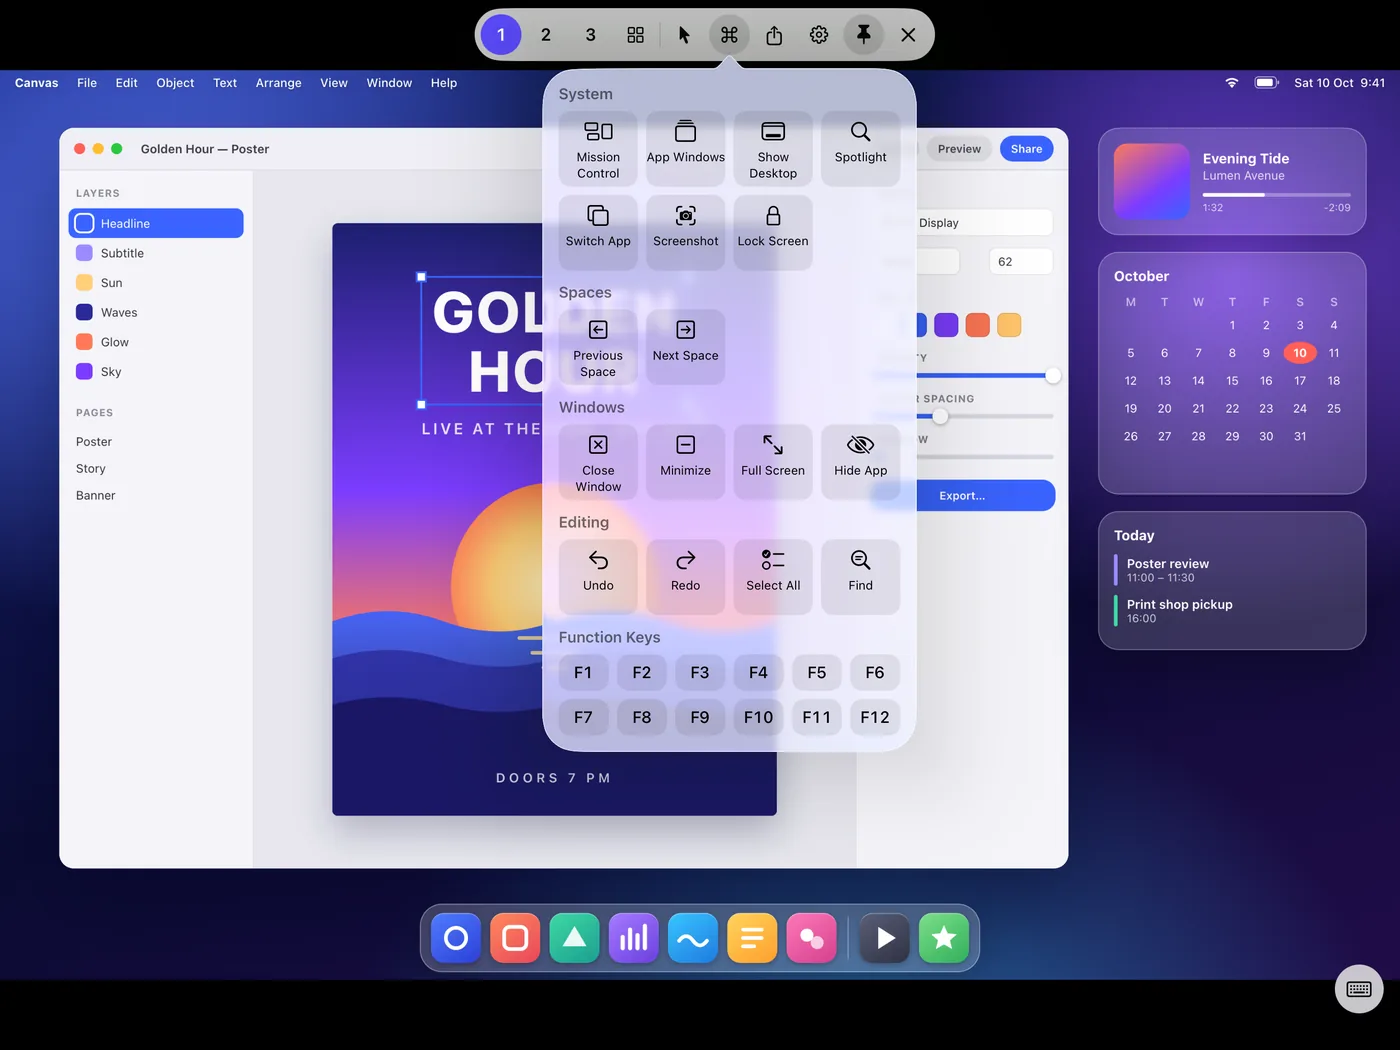
Task: Open Find from Editing section
Action: (x=861, y=577)
